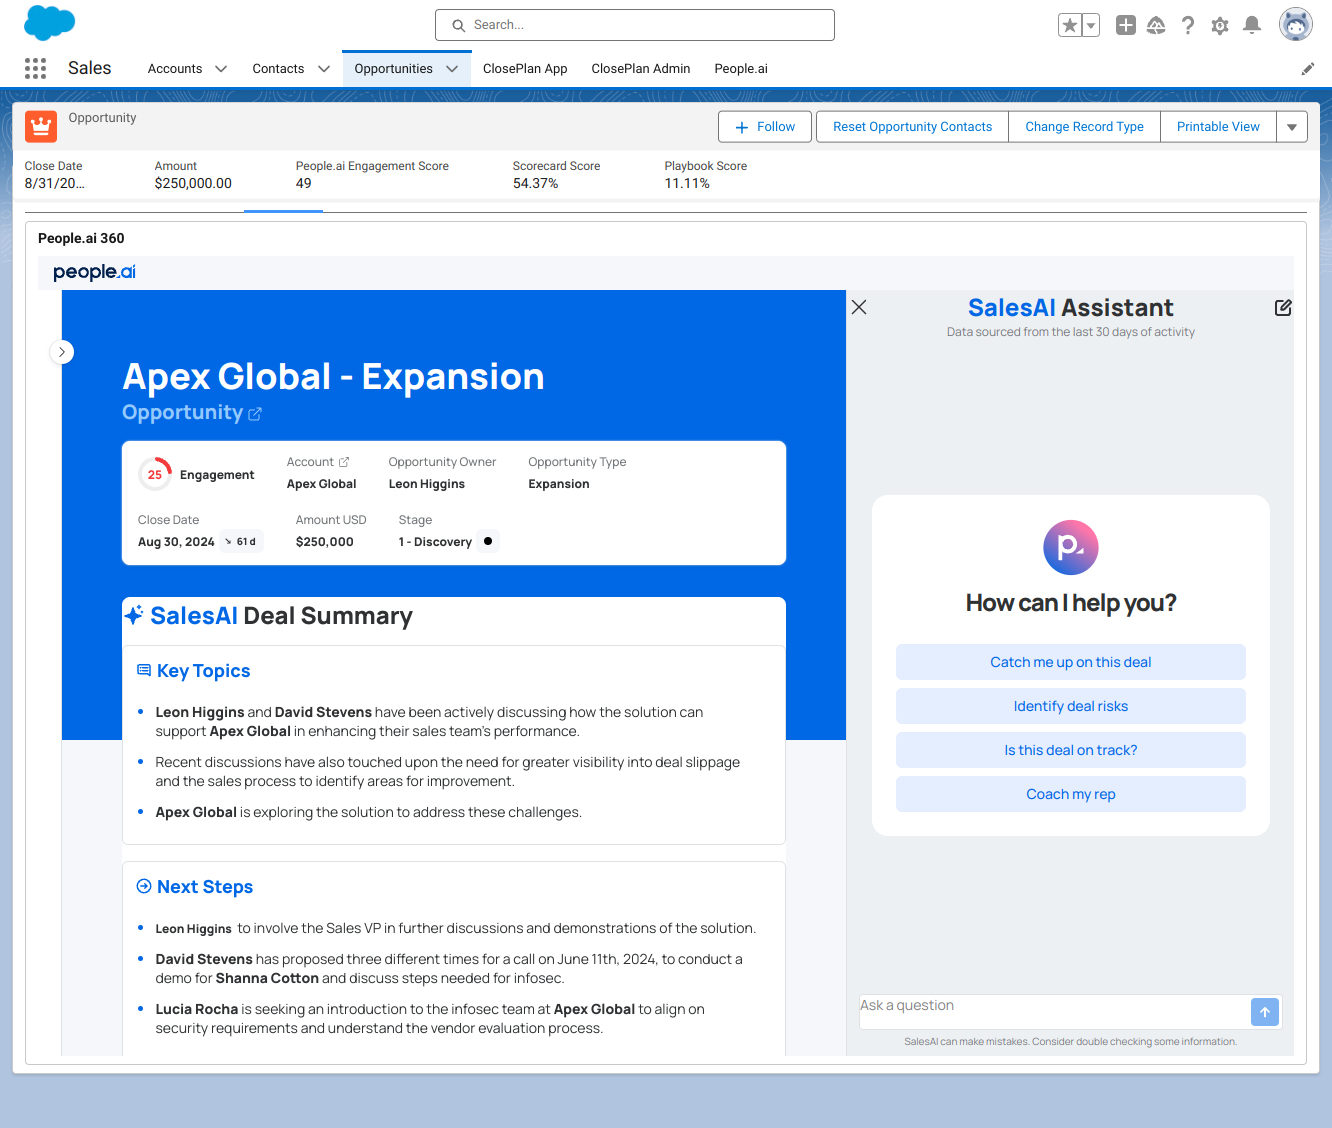Click Is this deal on track?
This screenshot has height=1128, width=1332.
click(1071, 750)
